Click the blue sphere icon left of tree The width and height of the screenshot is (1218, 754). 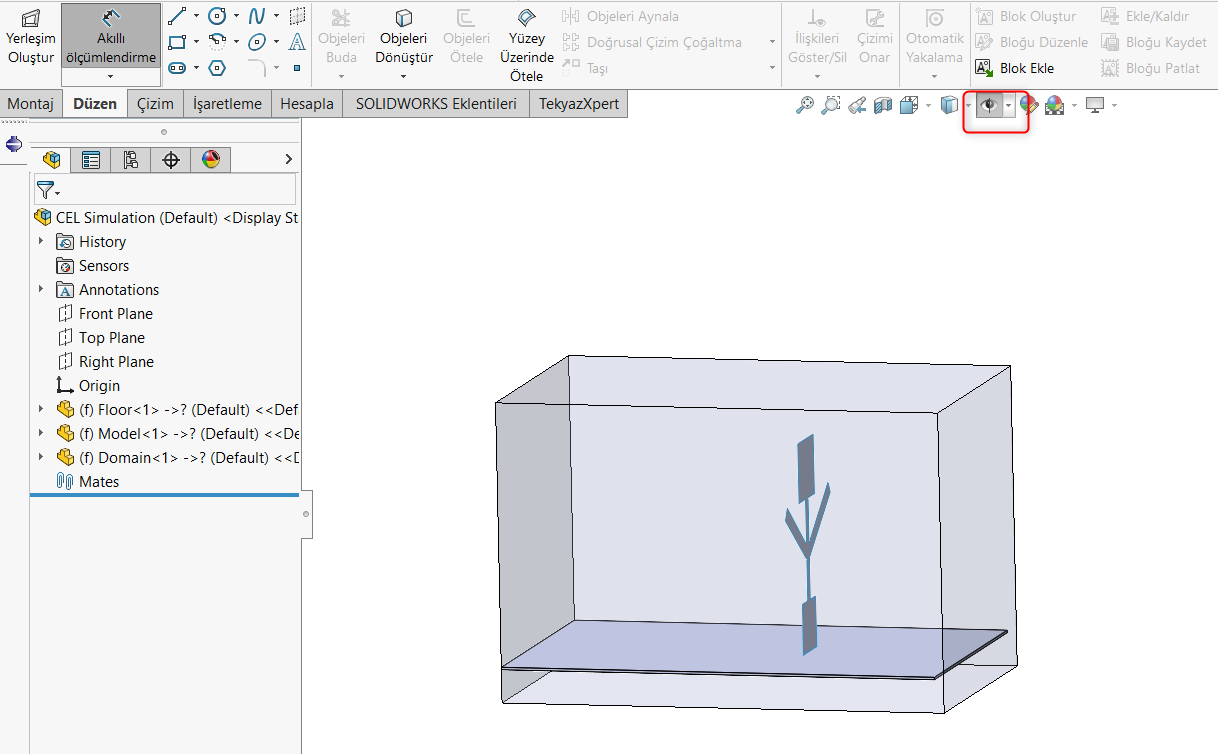[x=14, y=144]
